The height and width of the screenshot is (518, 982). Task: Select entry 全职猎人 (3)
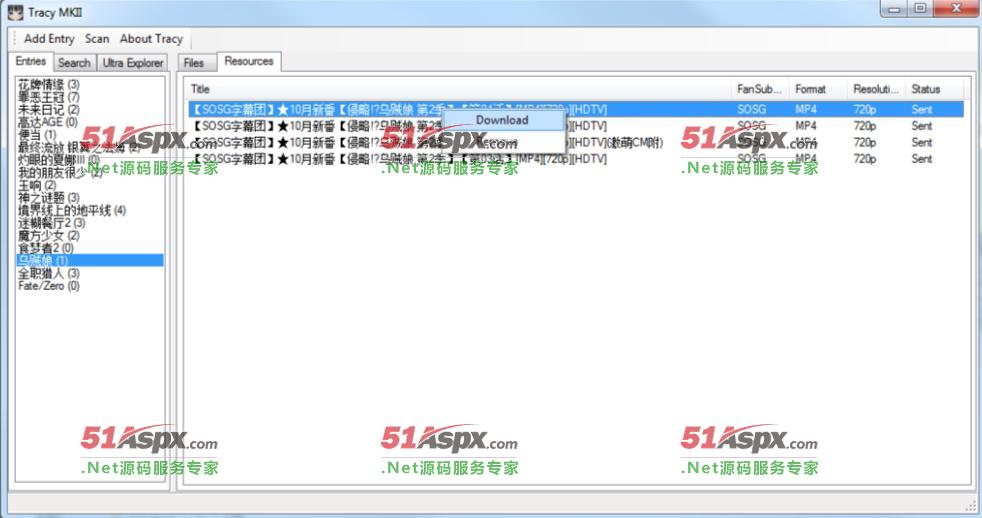click(x=49, y=273)
